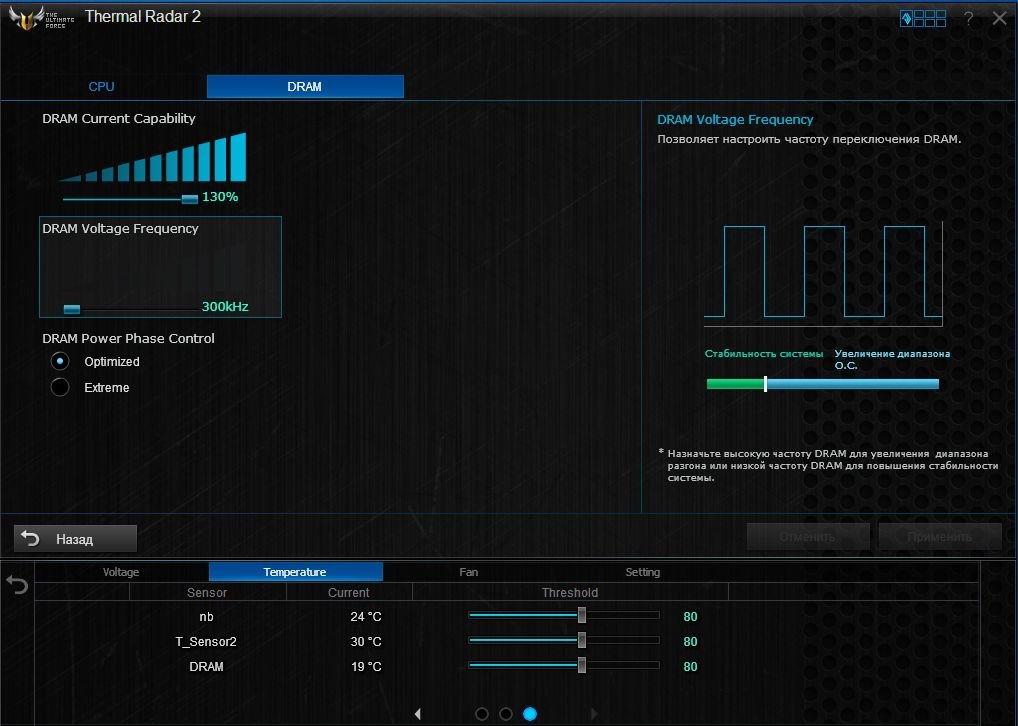Click the DRAM Voltage Frequency help heading

tap(735, 119)
